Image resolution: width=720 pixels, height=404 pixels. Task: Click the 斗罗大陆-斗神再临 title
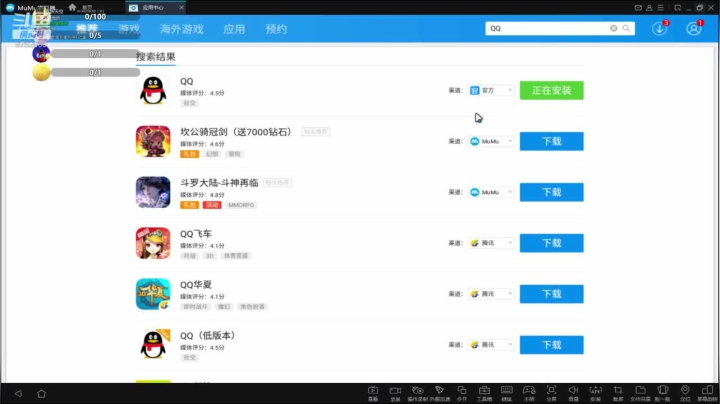[219, 183]
